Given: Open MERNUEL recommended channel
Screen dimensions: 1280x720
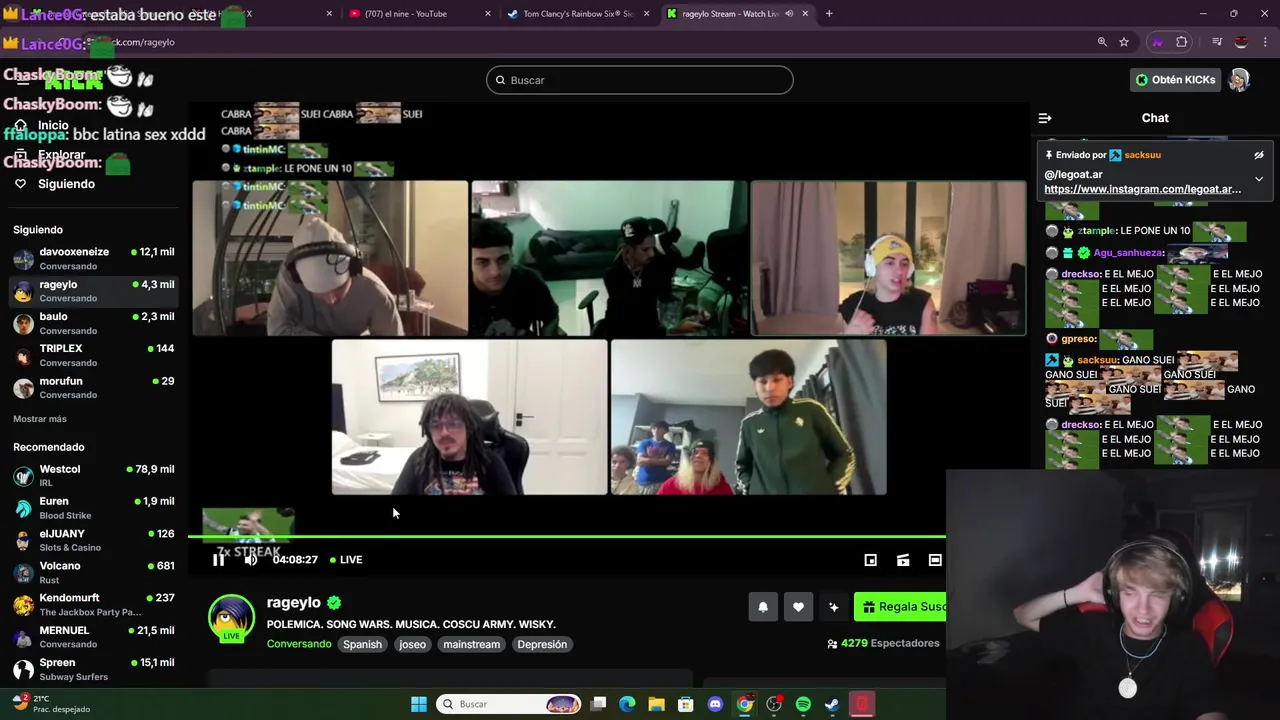Looking at the screenshot, I should pos(94,637).
